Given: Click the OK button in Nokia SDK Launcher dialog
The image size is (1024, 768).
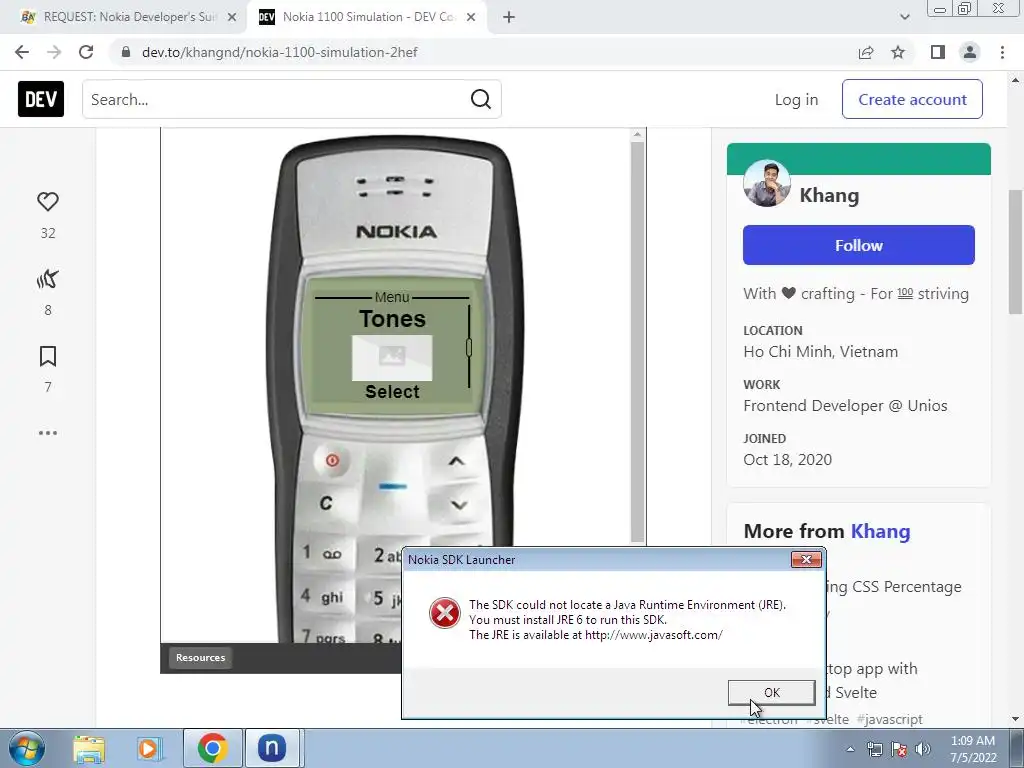Looking at the screenshot, I should 771,692.
